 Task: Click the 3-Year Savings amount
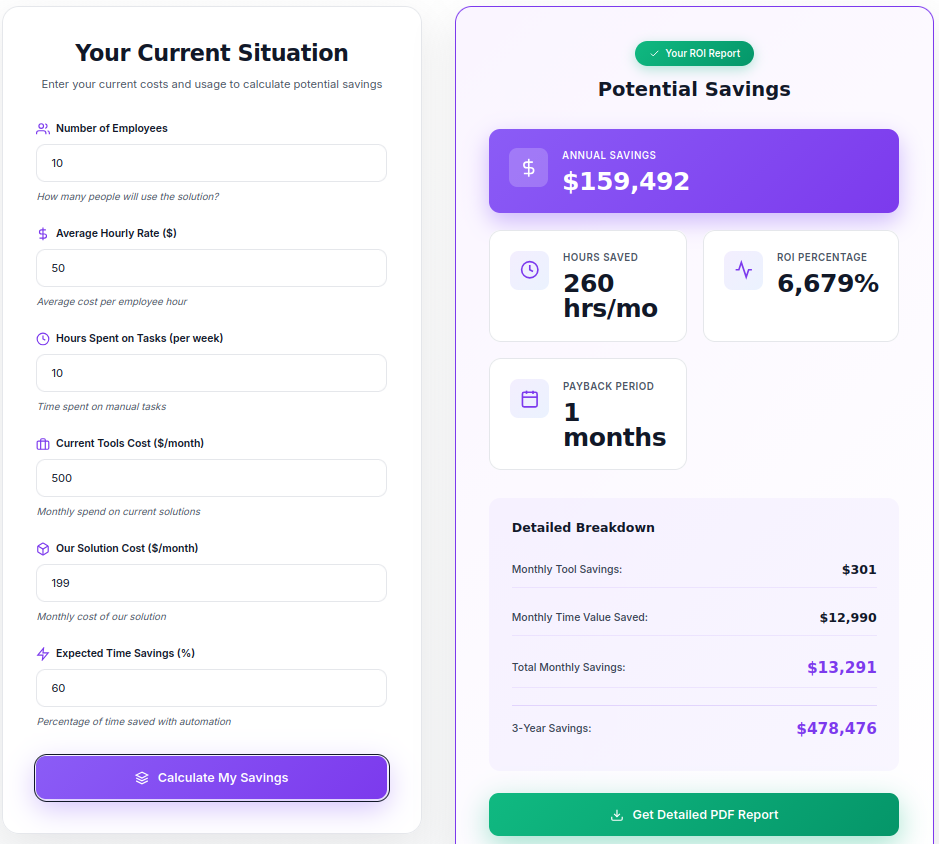[x=836, y=729]
